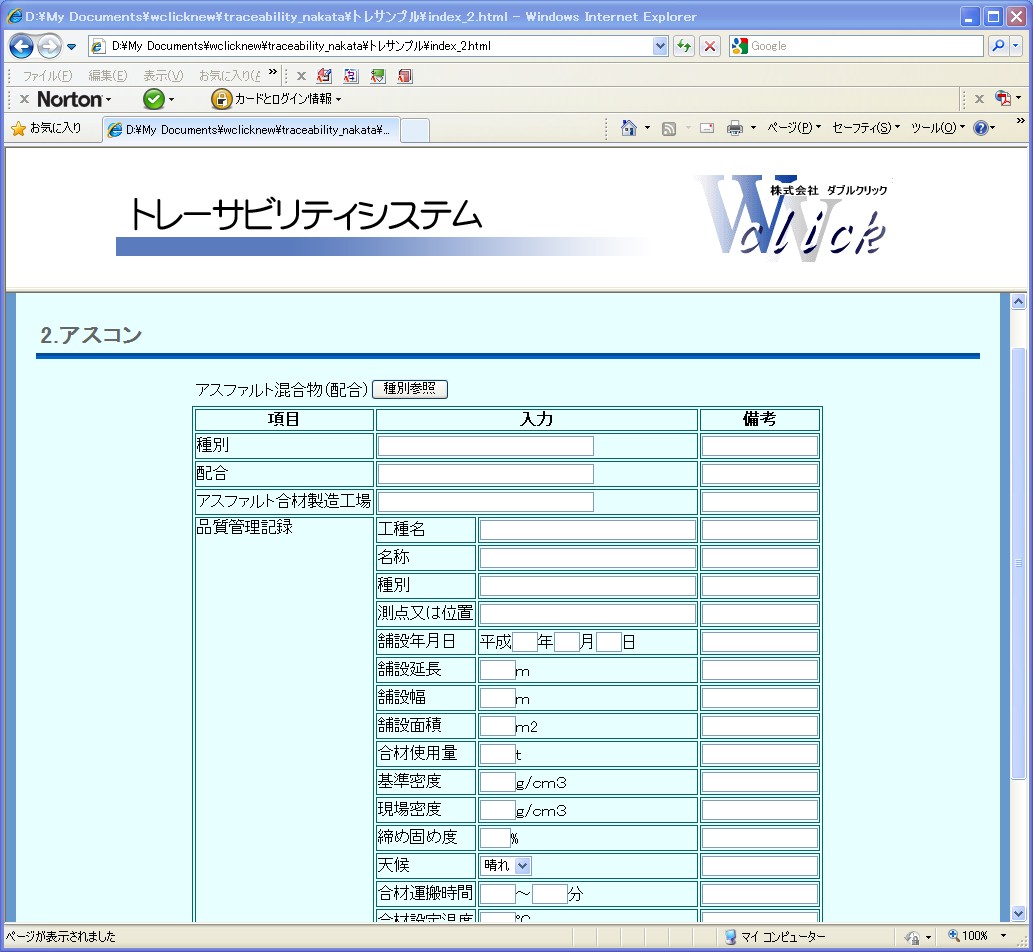This screenshot has height=952, width=1033.
Task: Open the ページ(P) menu
Action: tap(794, 128)
